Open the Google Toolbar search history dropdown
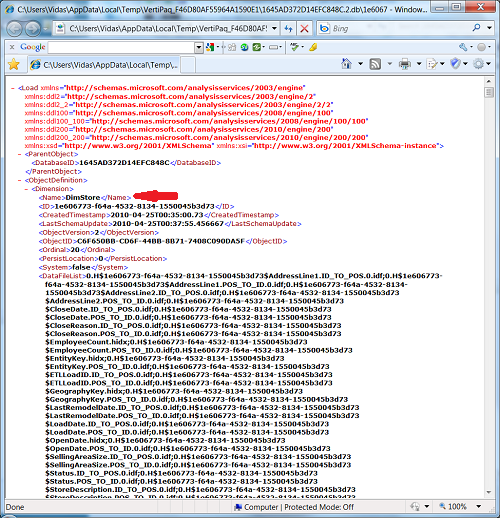Viewport: 500px width, 518px height. tap(199, 47)
